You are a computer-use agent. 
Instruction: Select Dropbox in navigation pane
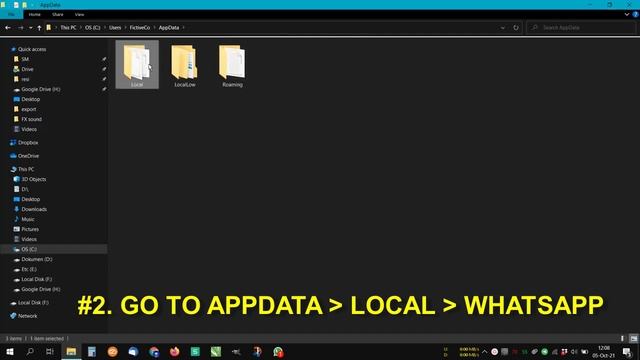point(28,143)
